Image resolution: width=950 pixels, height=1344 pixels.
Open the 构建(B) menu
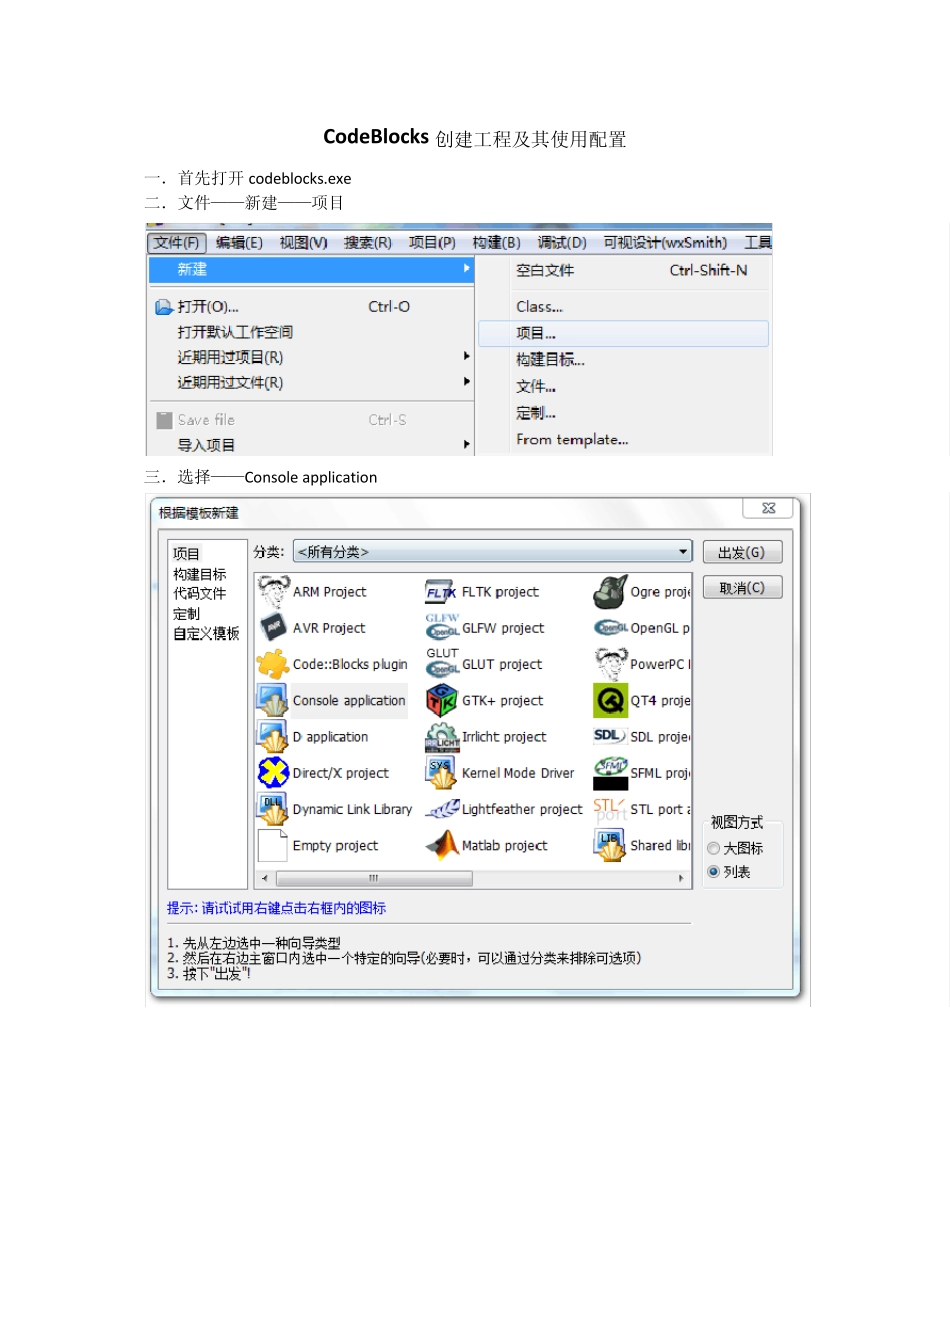coord(496,243)
